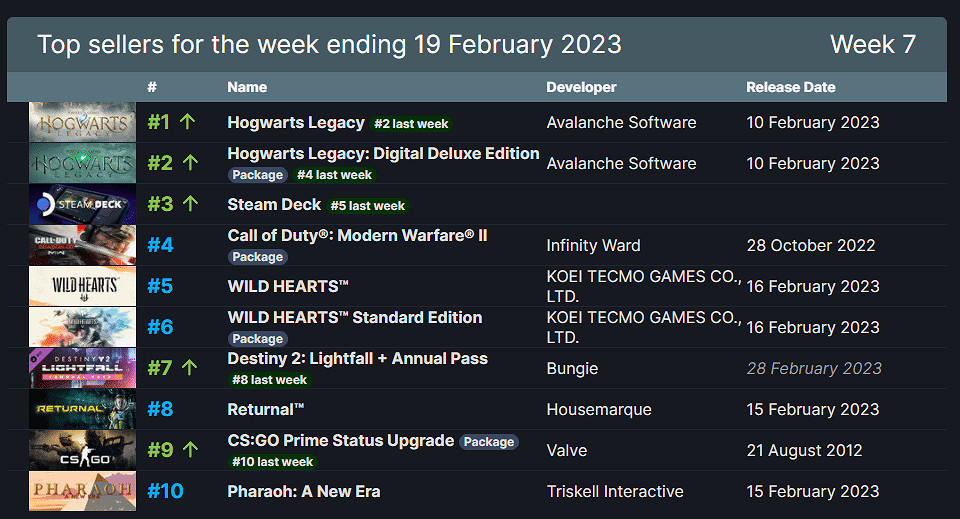Click the Name column header
This screenshot has height=519, width=960.
pos(247,87)
